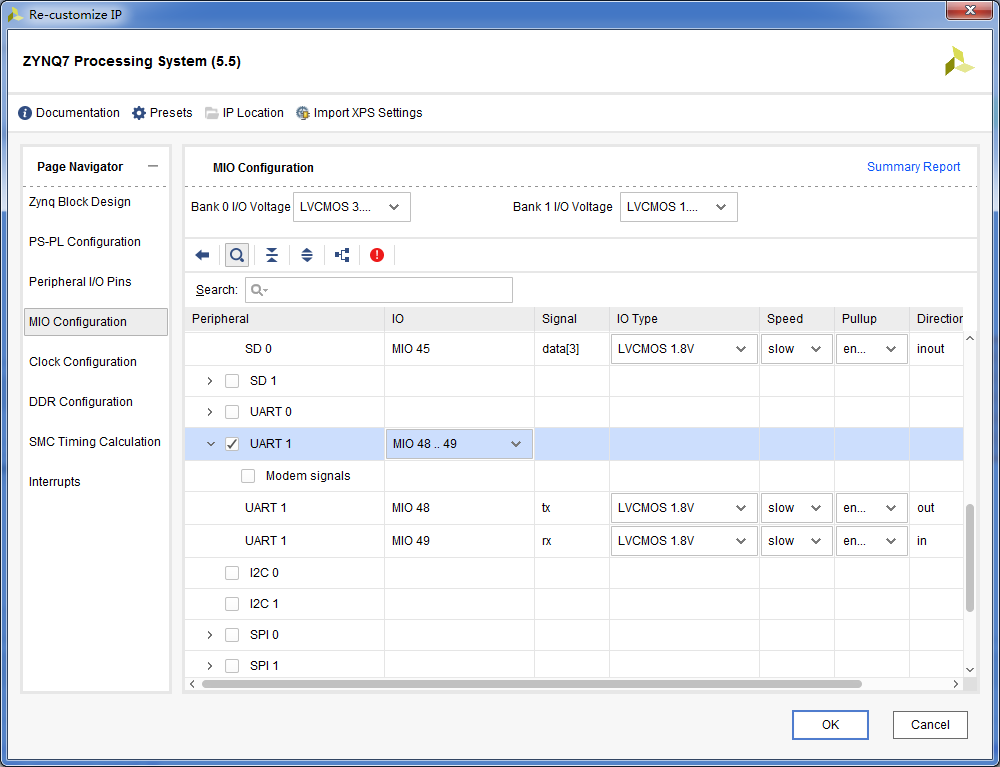Expand the SPI 0 row

[210, 635]
